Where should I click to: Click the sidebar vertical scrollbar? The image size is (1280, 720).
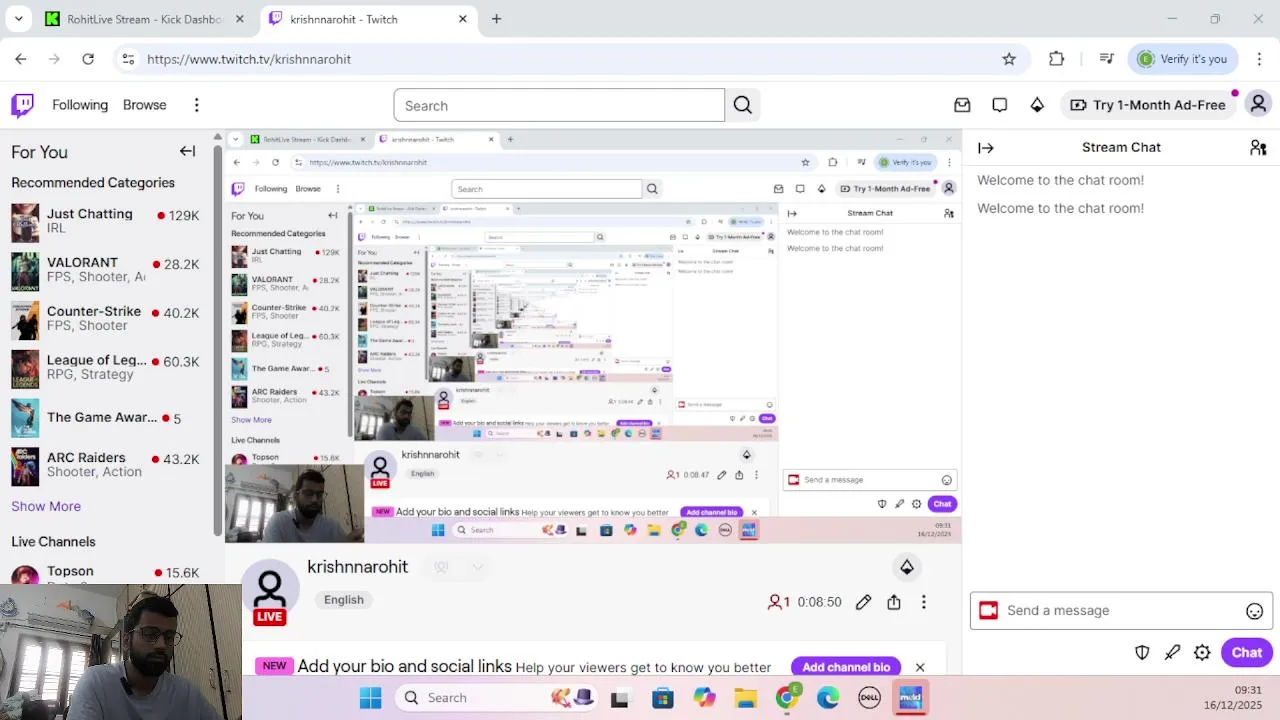point(217,340)
